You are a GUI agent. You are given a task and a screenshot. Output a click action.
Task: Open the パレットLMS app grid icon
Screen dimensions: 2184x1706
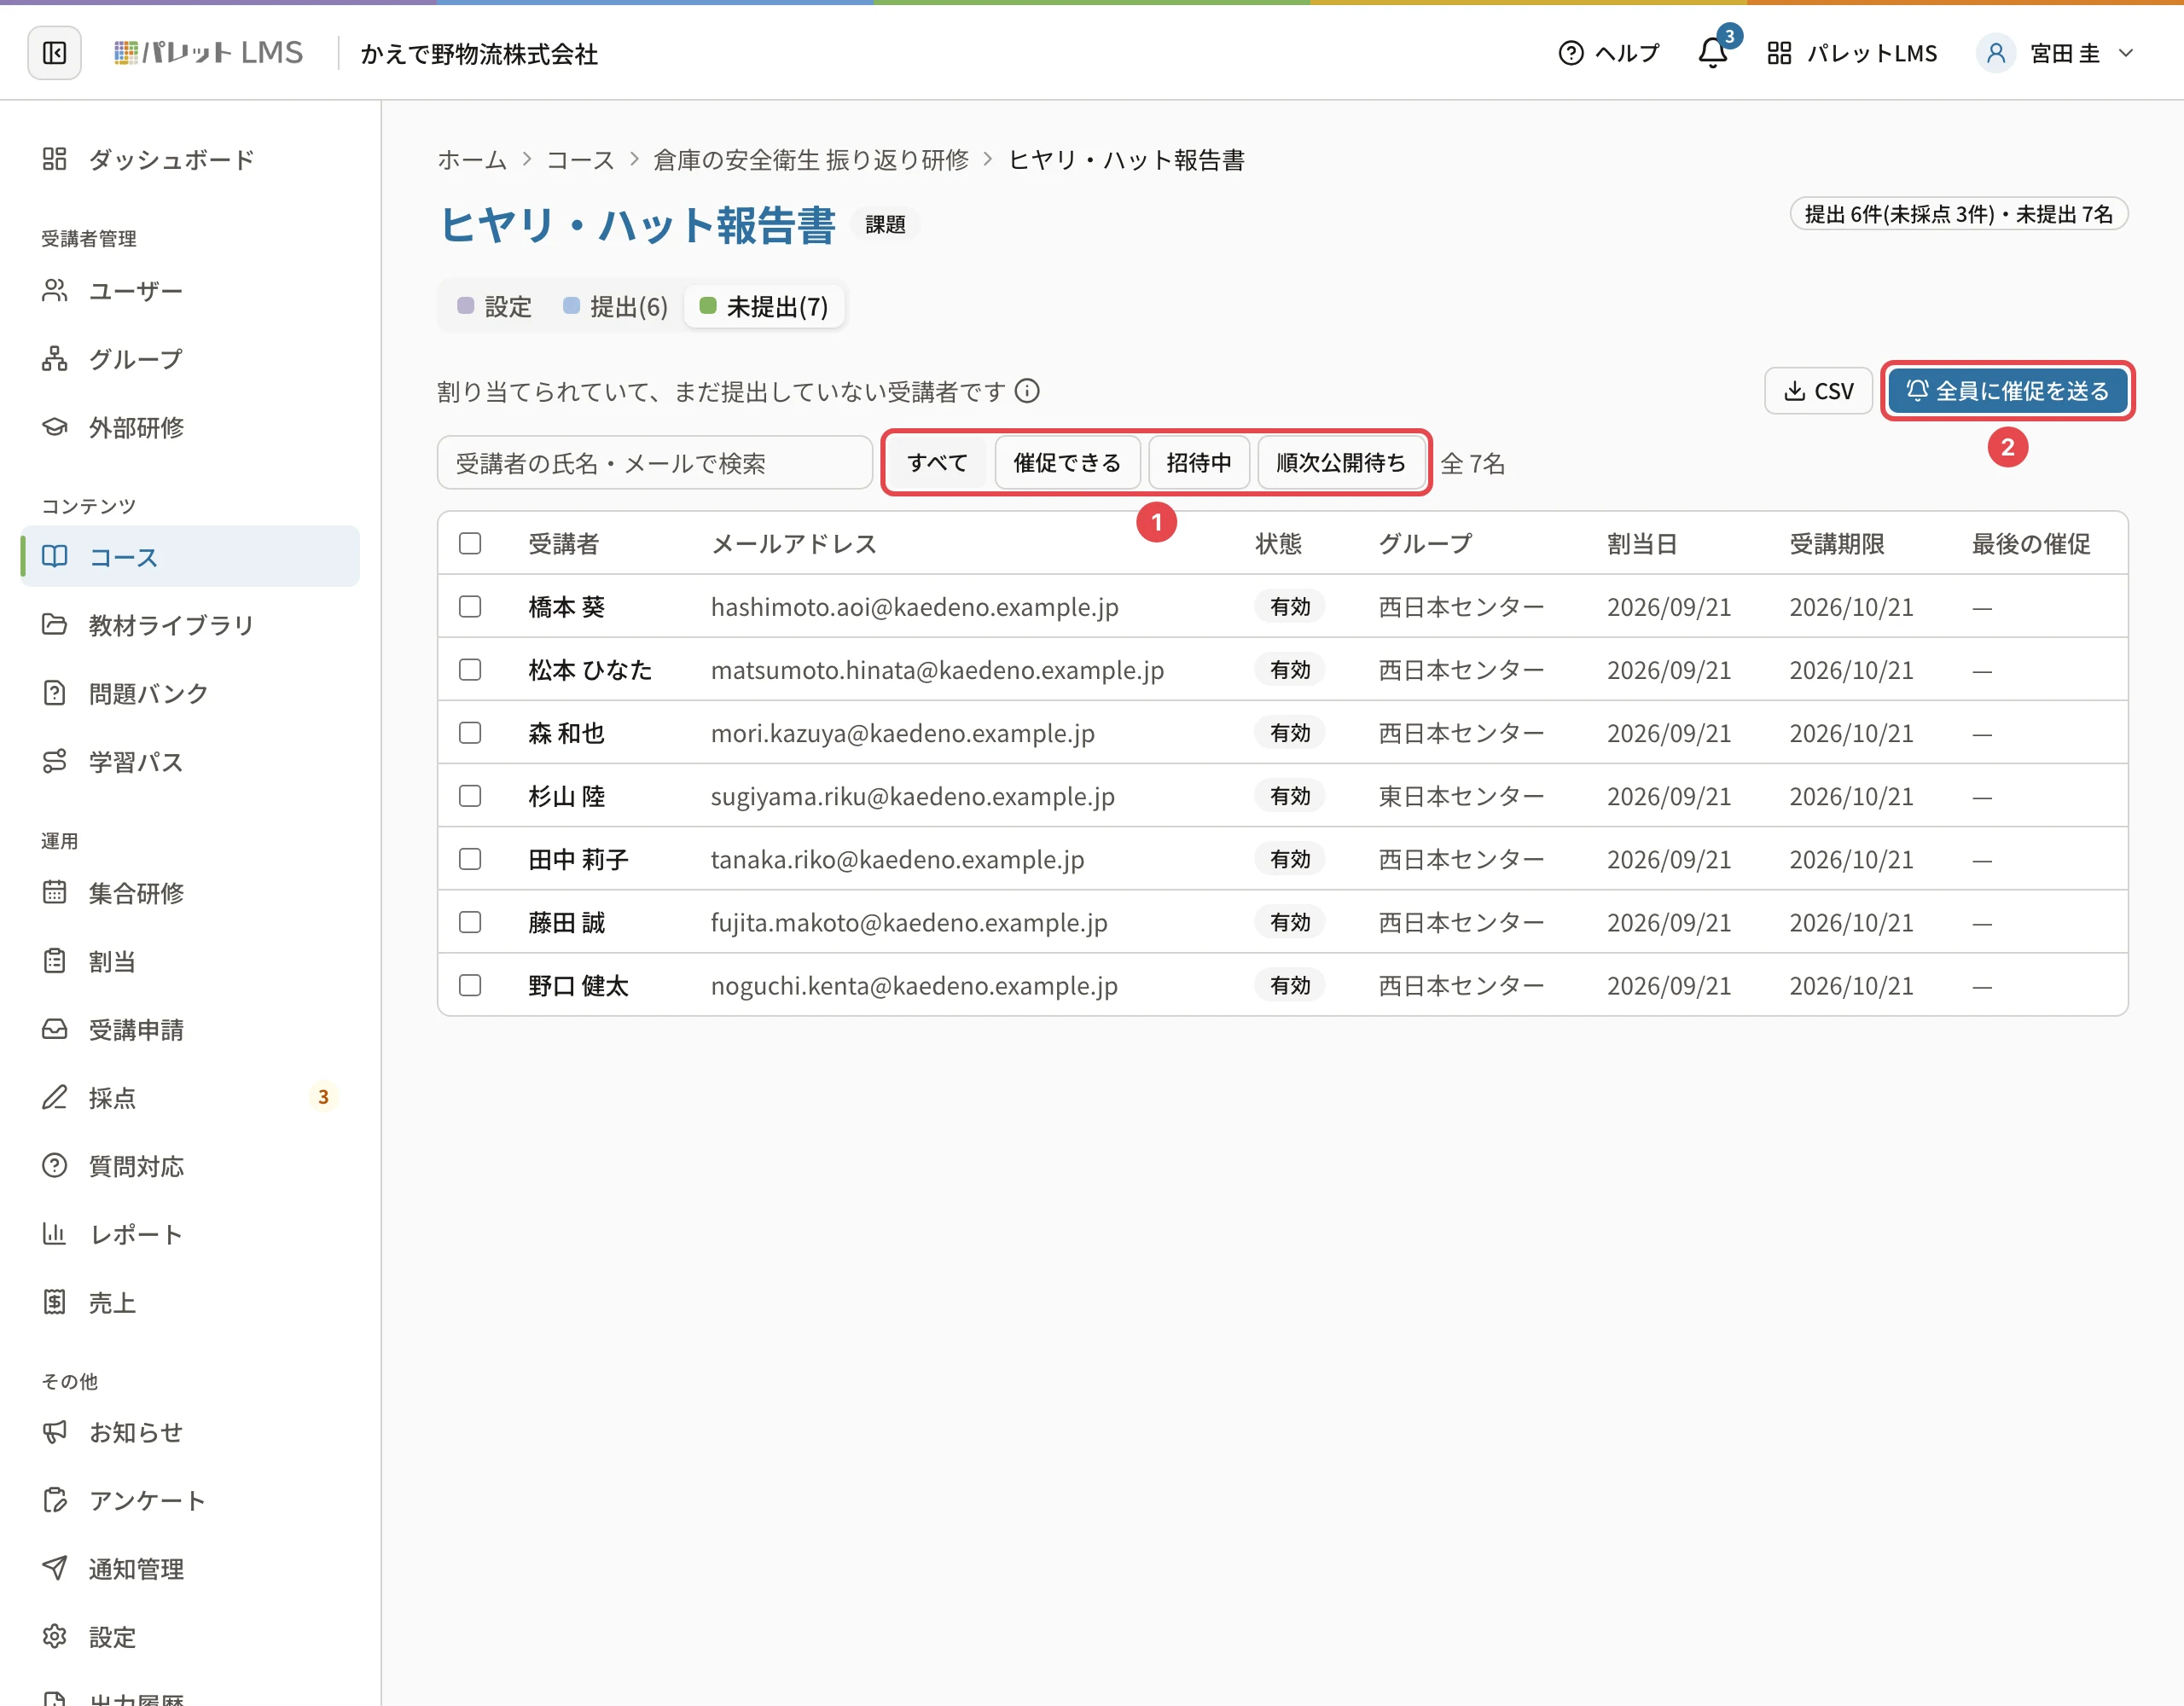(1779, 53)
